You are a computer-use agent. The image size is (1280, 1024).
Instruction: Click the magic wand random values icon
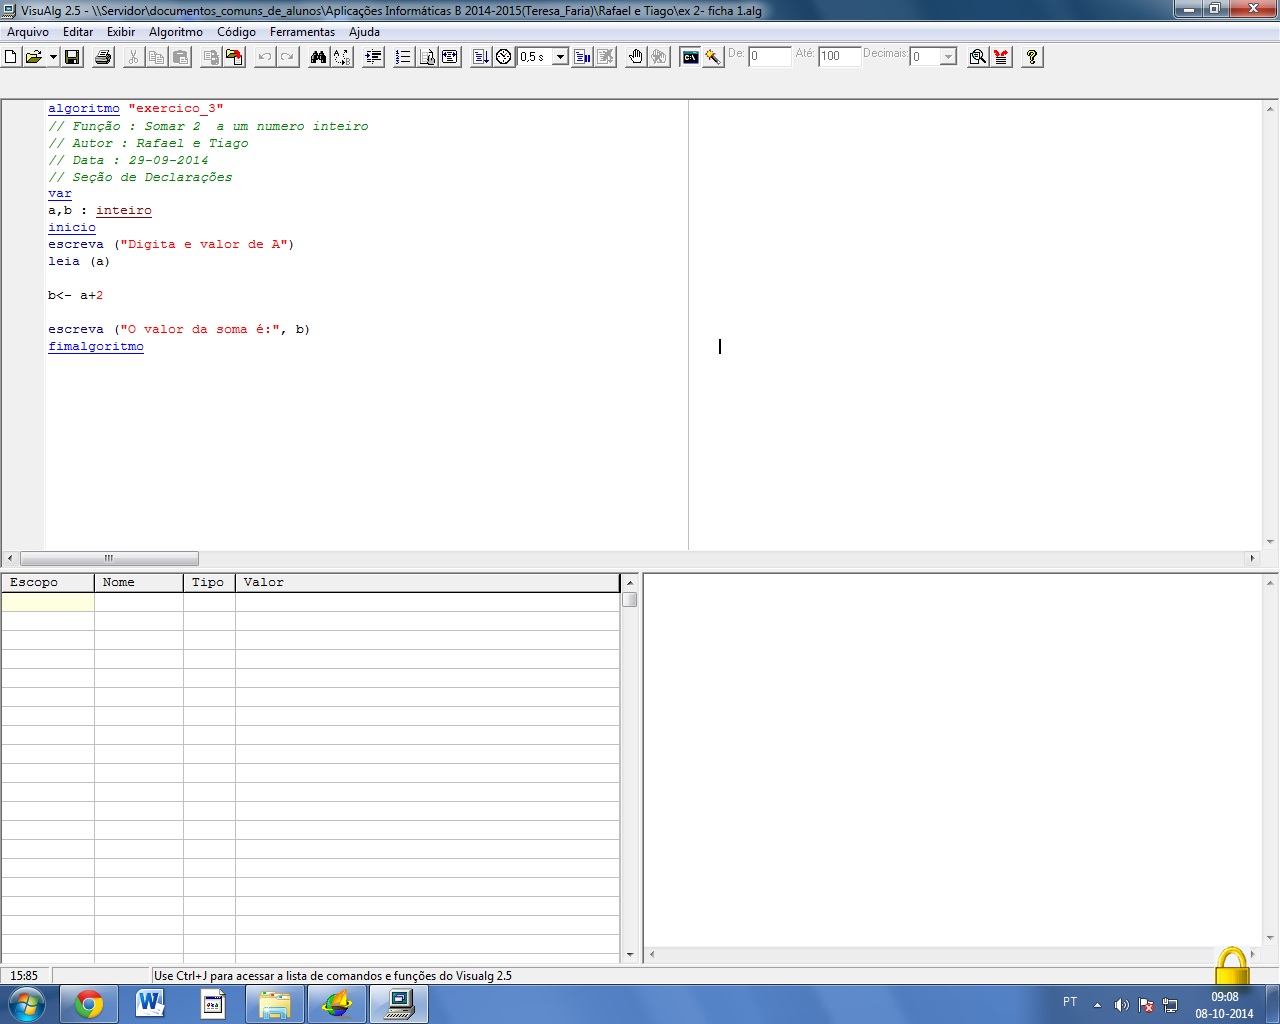(713, 57)
